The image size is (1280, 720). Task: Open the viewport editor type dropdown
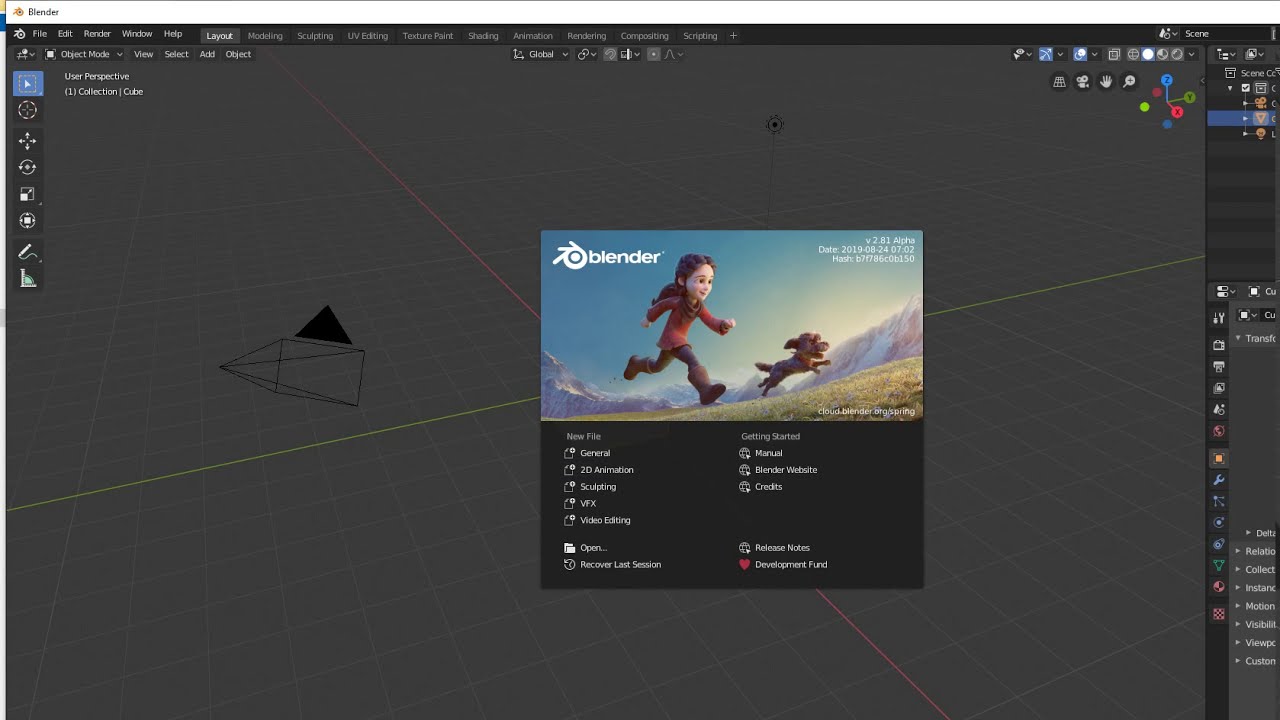click(26, 54)
